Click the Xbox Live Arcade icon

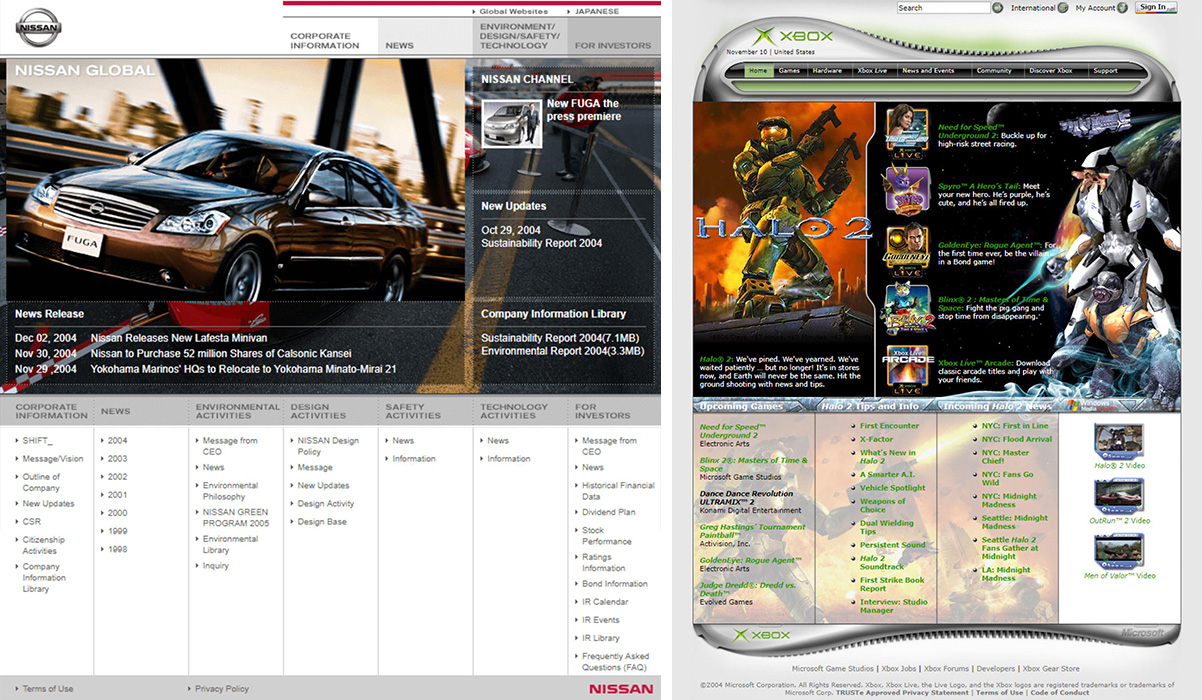coord(906,366)
